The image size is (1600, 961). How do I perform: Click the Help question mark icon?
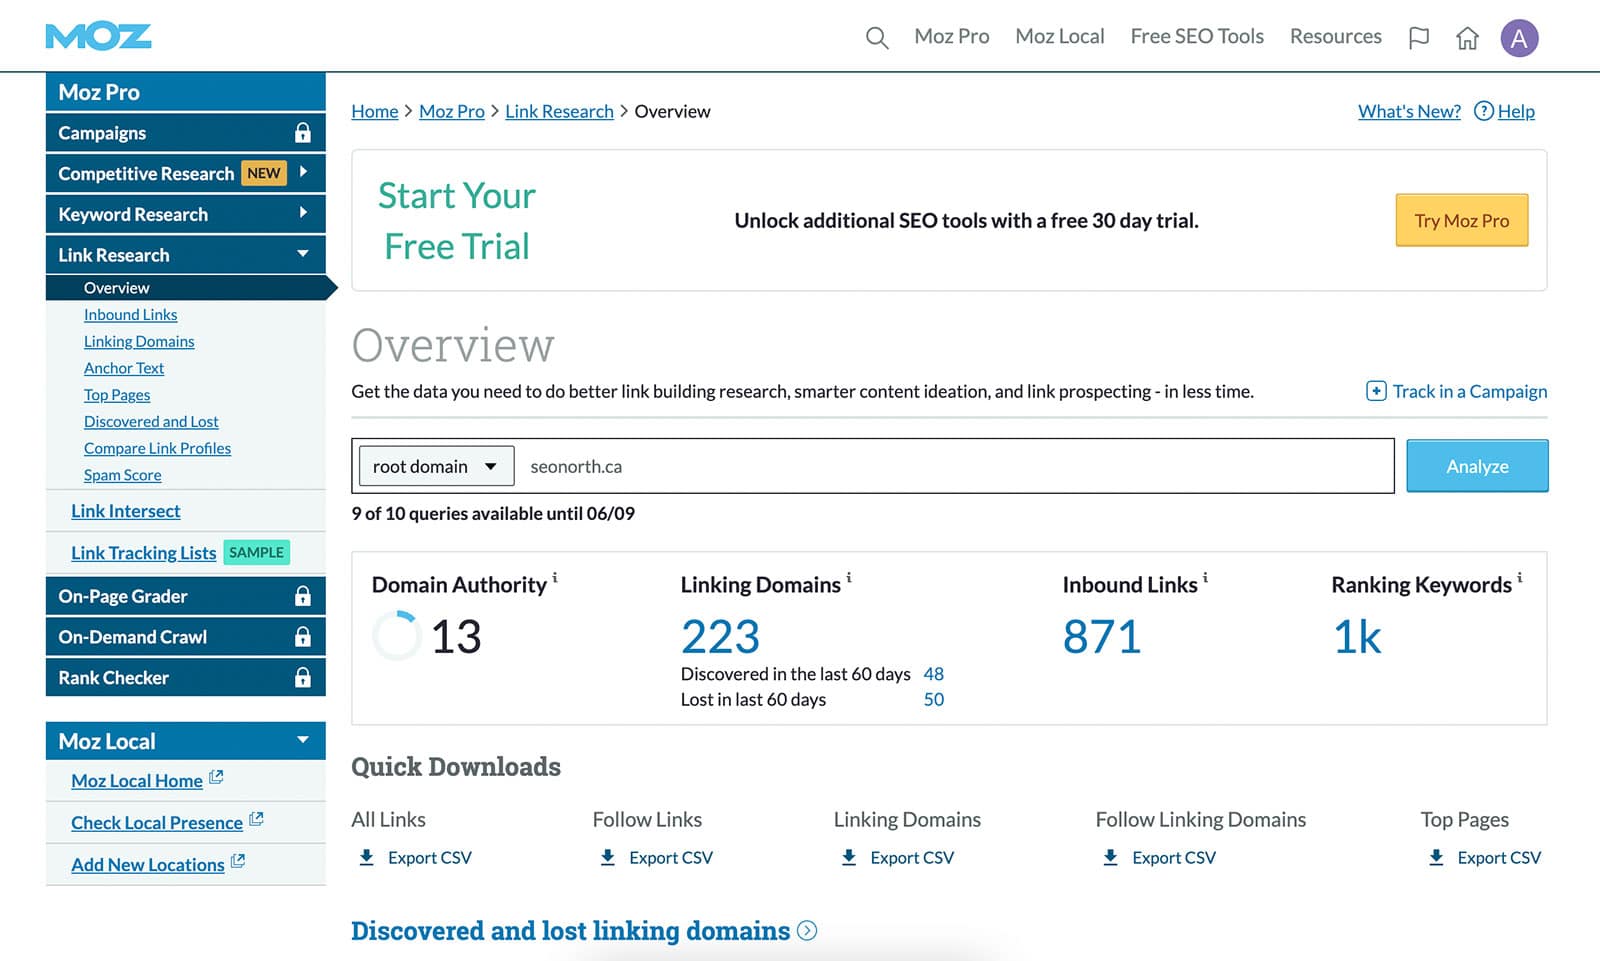[1484, 111]
